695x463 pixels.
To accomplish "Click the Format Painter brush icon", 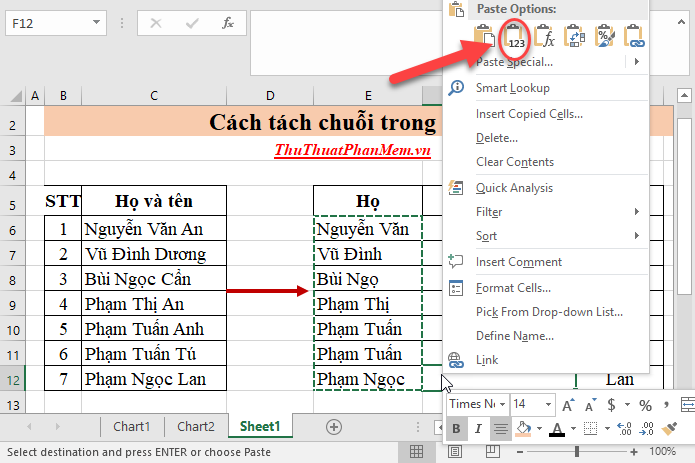I will [x=671, y=428].
